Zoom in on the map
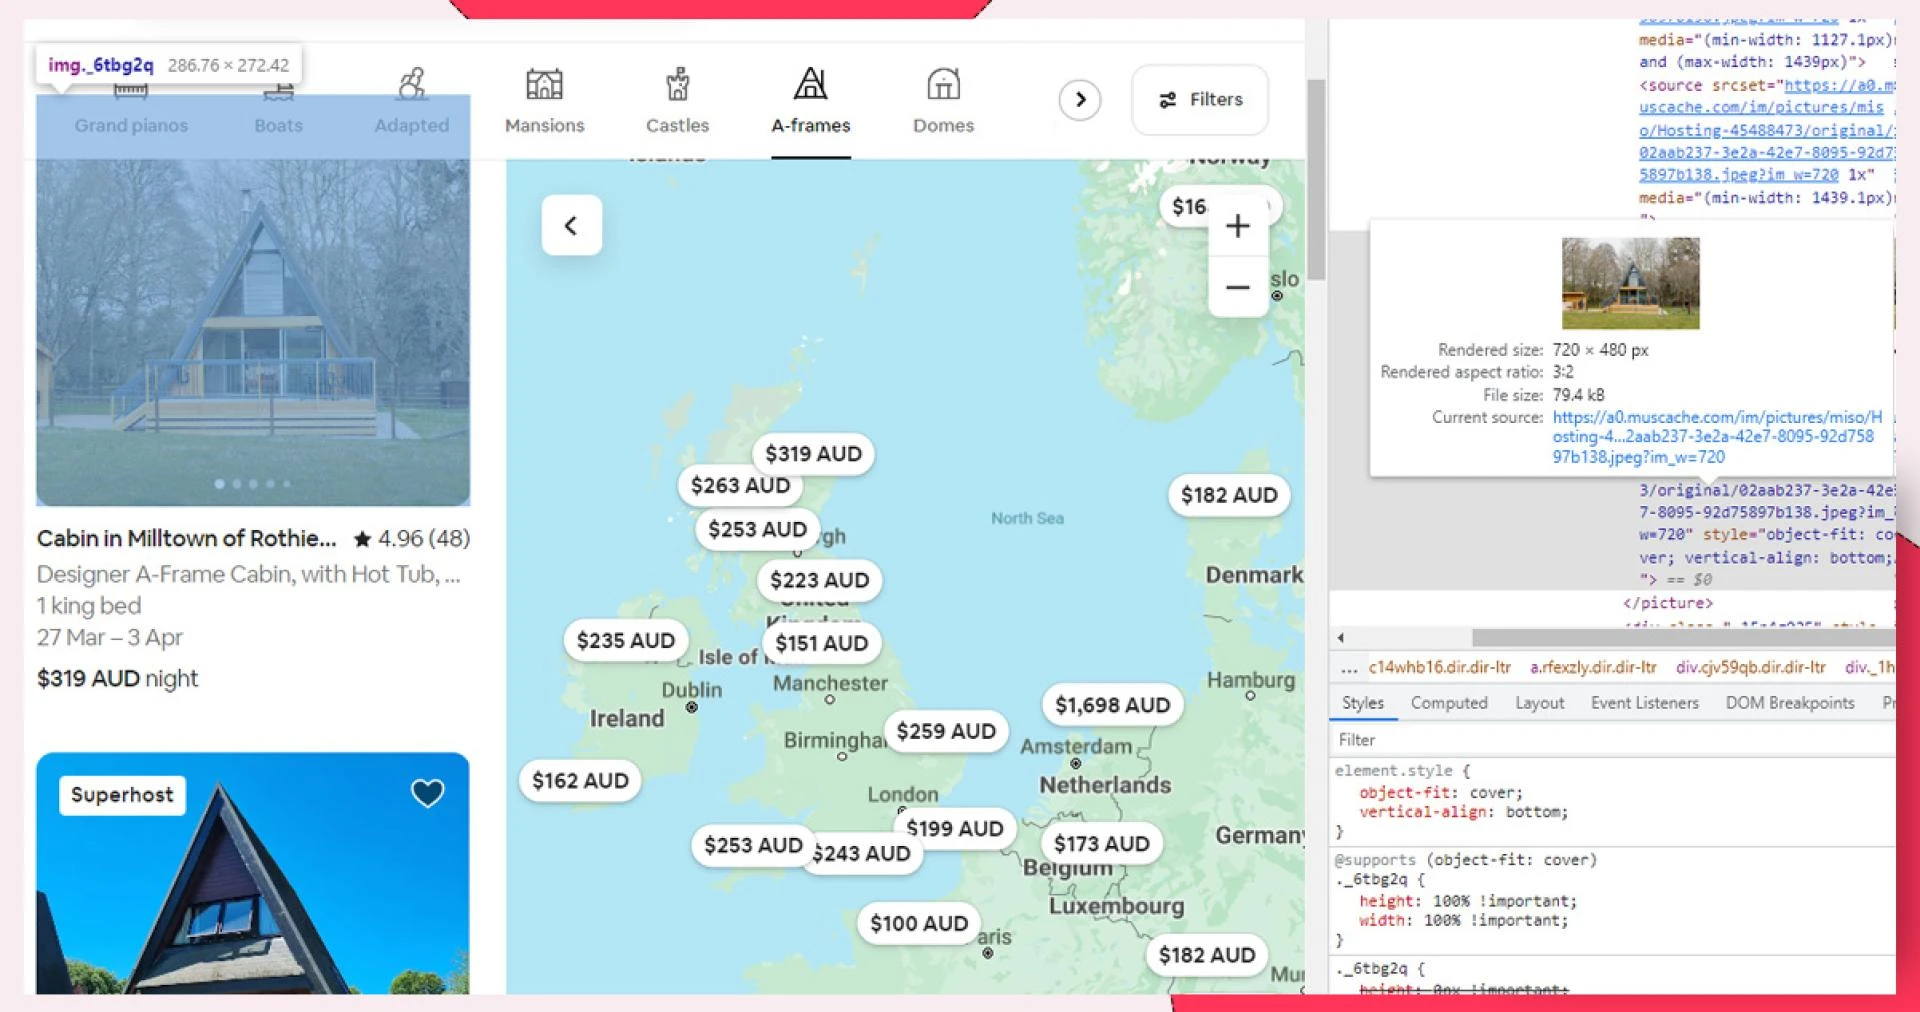Image resolution: width=1920 pixels, height=1012 pixels. click(1238, 226)
